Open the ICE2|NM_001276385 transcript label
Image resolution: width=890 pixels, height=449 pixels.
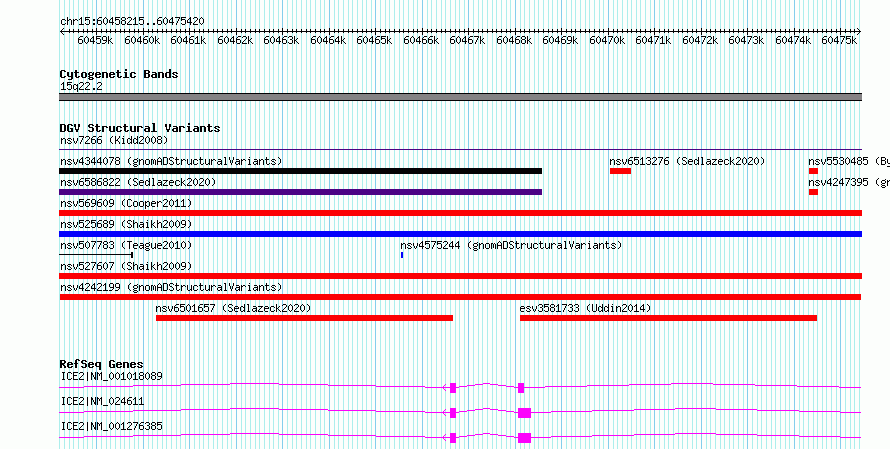(x=111, y=426)
